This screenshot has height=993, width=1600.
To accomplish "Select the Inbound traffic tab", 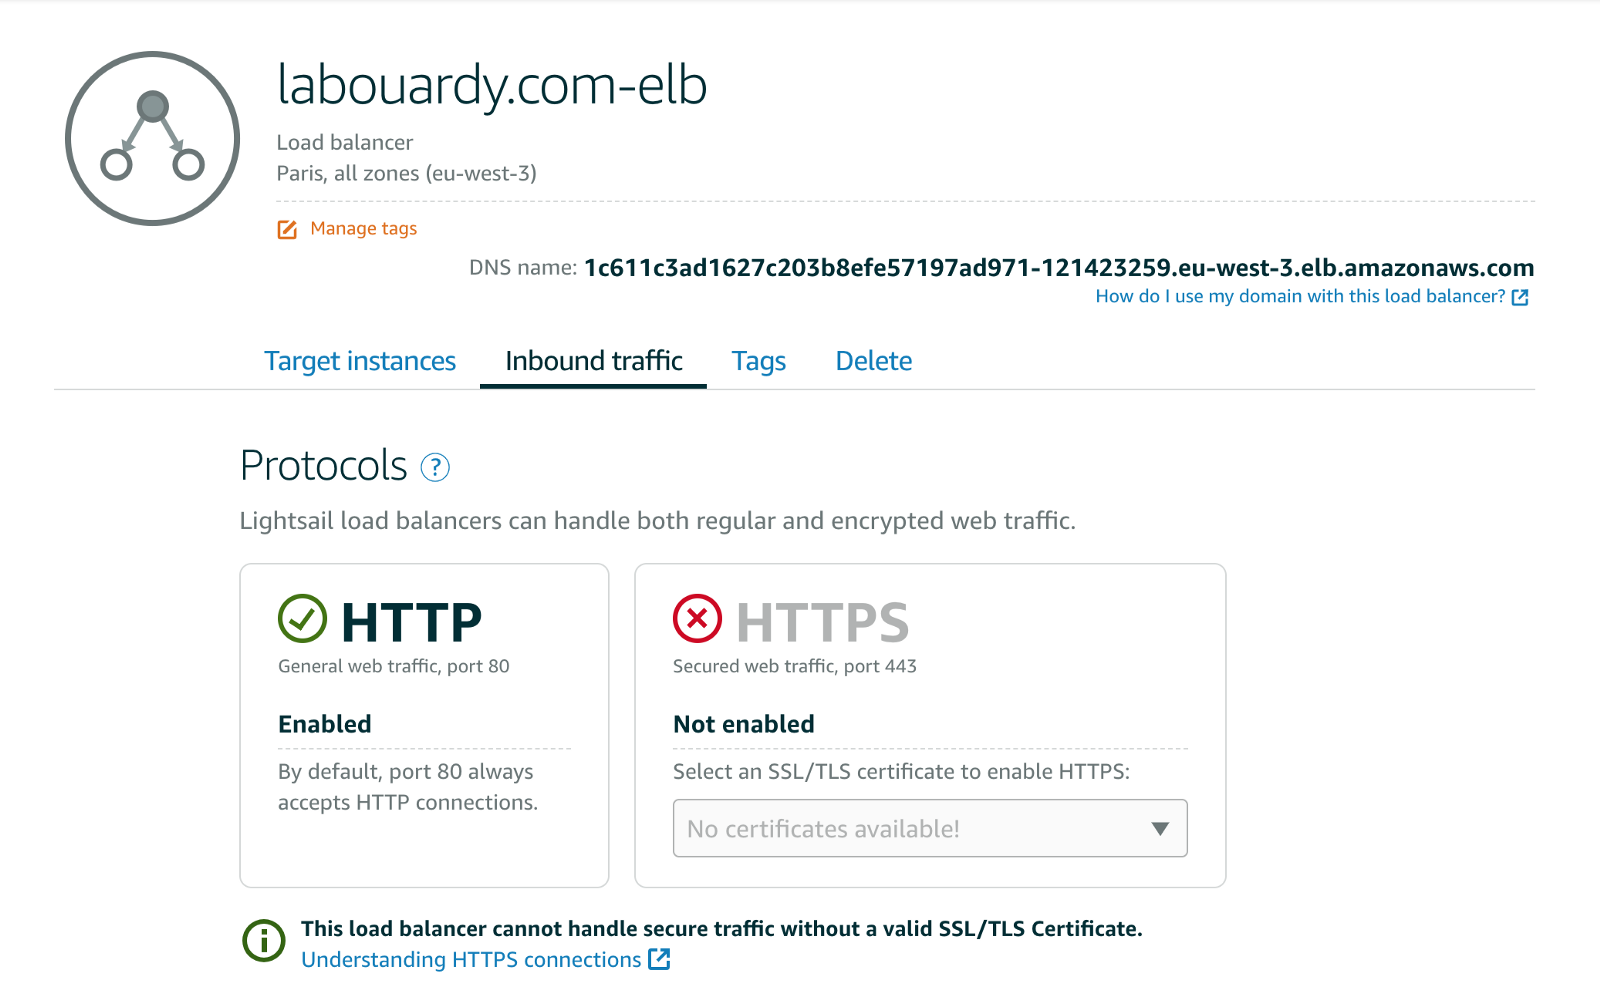I will (593, 361).
